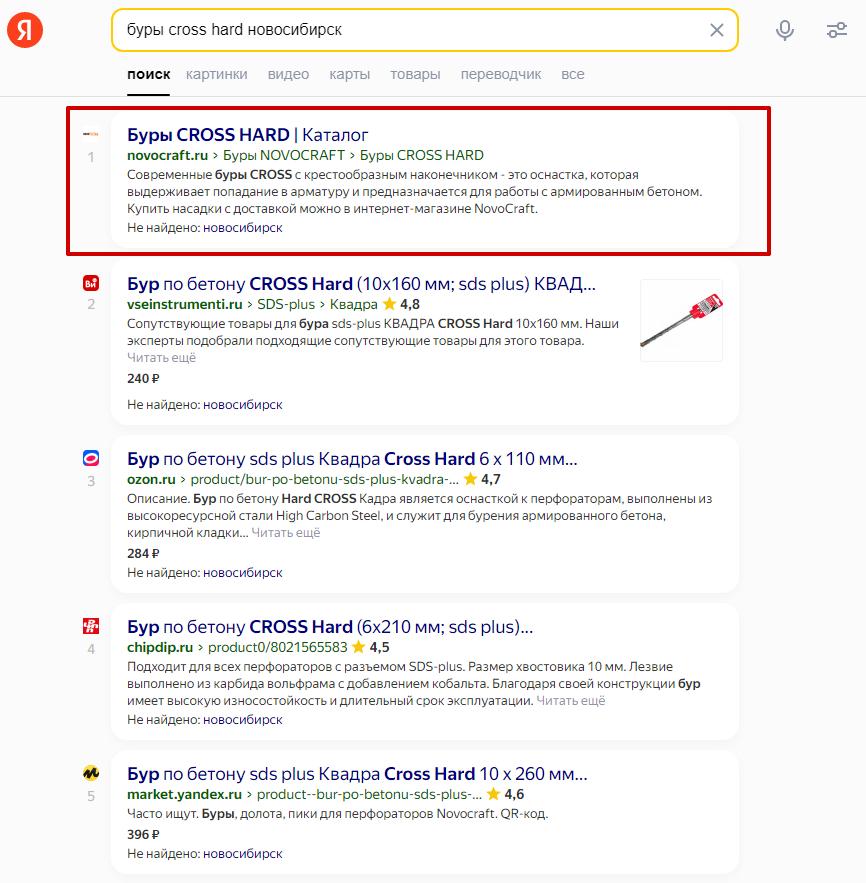Click 'новосибирск' under the 396 ₽ result

243,853
